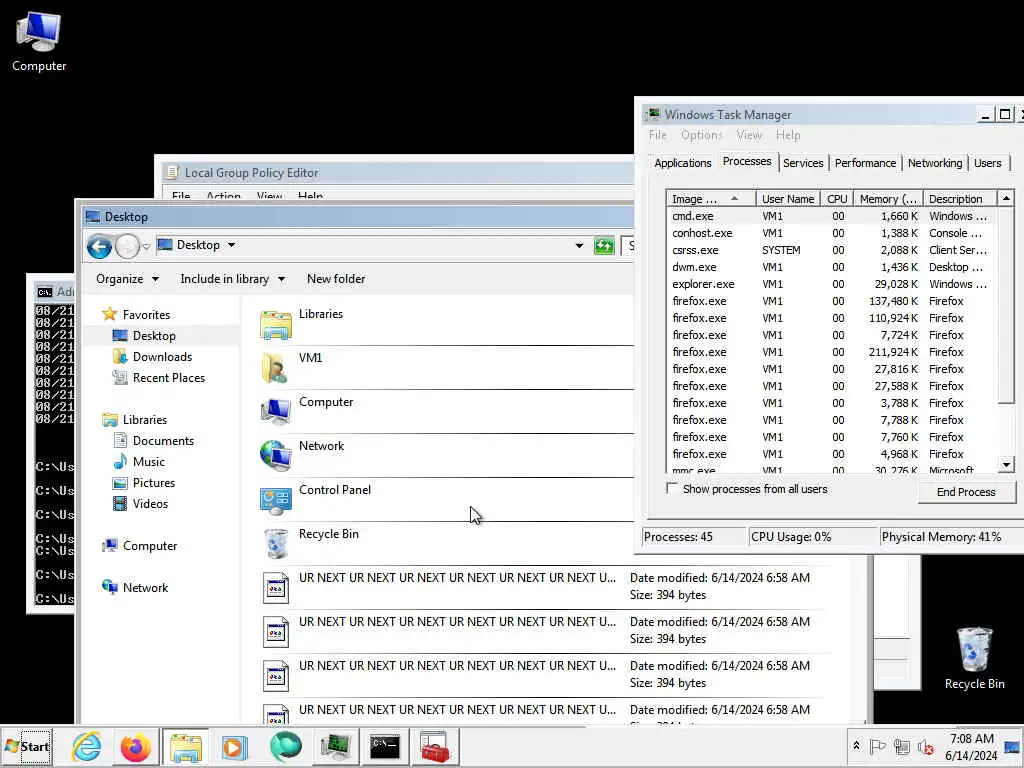Open Action Center flag in tray
1024x768 pixels.
(878, 746)
